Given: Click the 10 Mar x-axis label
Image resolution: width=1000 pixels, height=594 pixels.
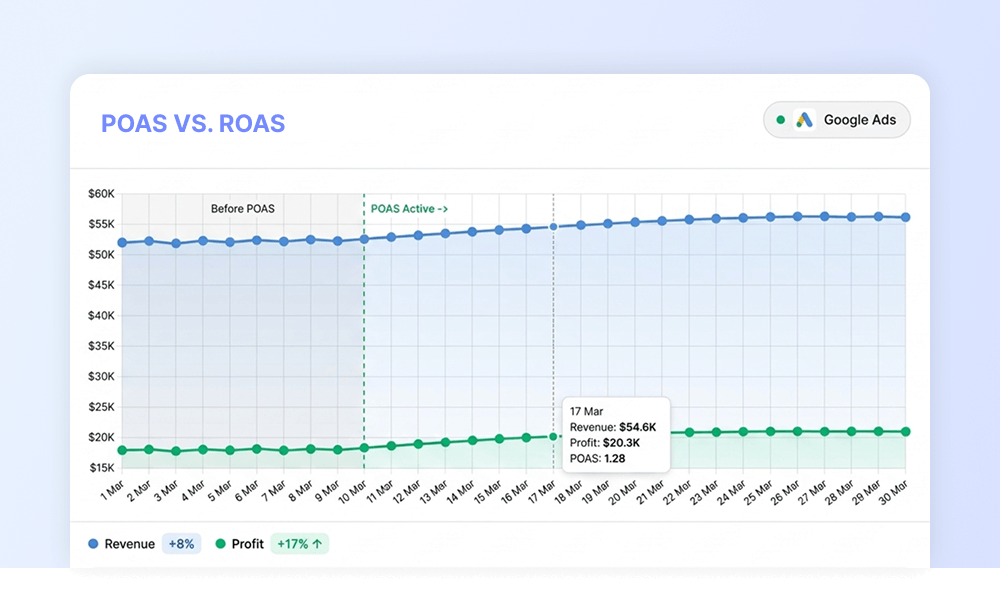Looking at the screenshot, I should 353,492.
